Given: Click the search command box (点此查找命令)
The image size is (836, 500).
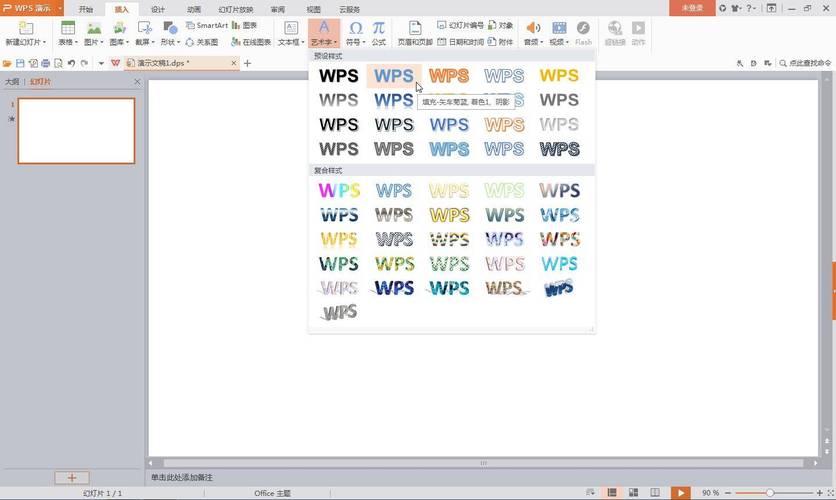Looking at the screenshot, I should tap(805, 63).
